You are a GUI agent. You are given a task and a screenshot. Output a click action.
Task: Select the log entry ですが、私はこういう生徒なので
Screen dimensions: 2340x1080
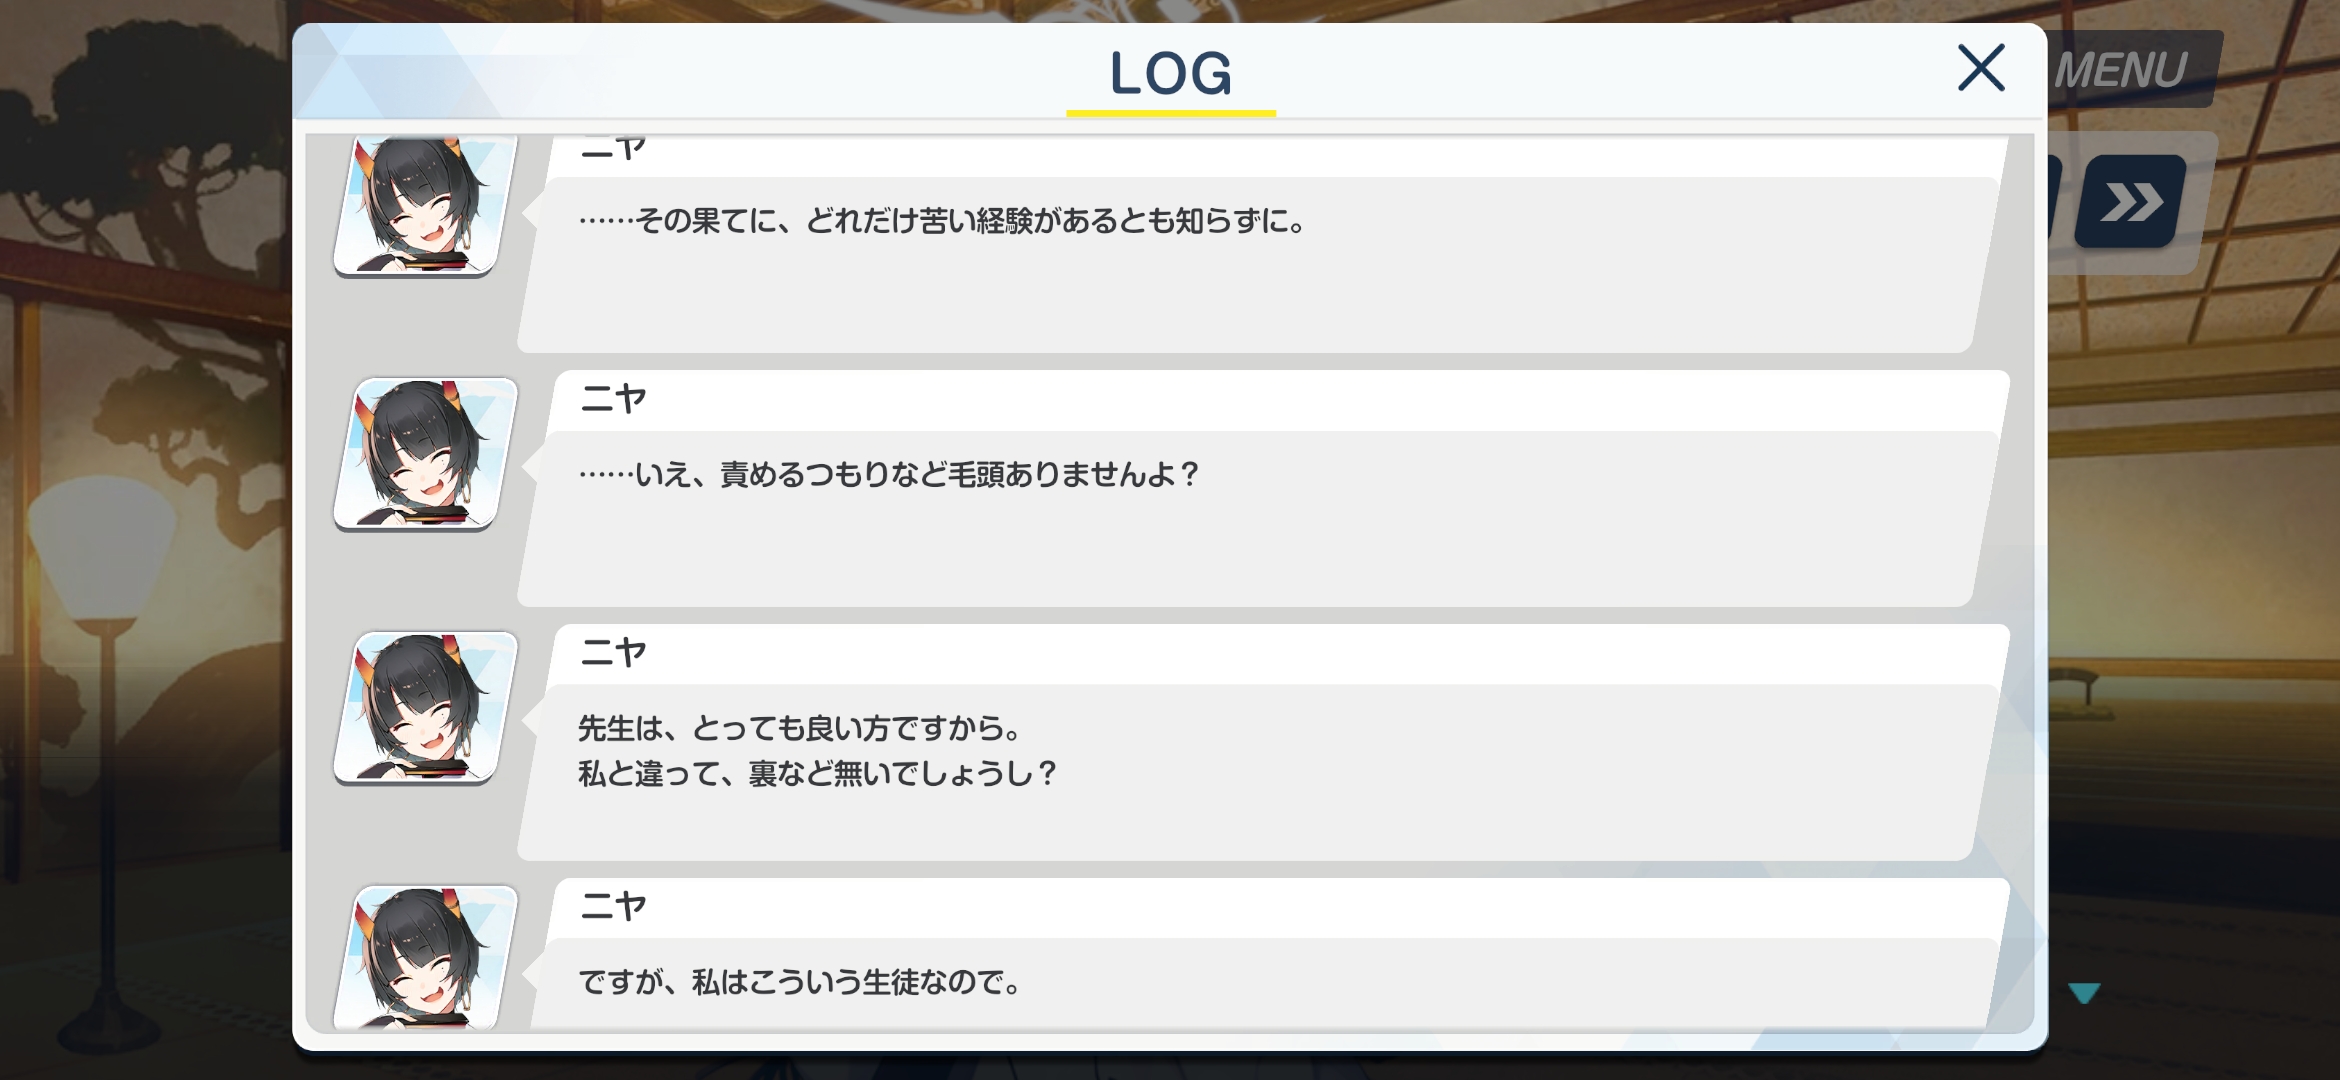pos(800,982)
